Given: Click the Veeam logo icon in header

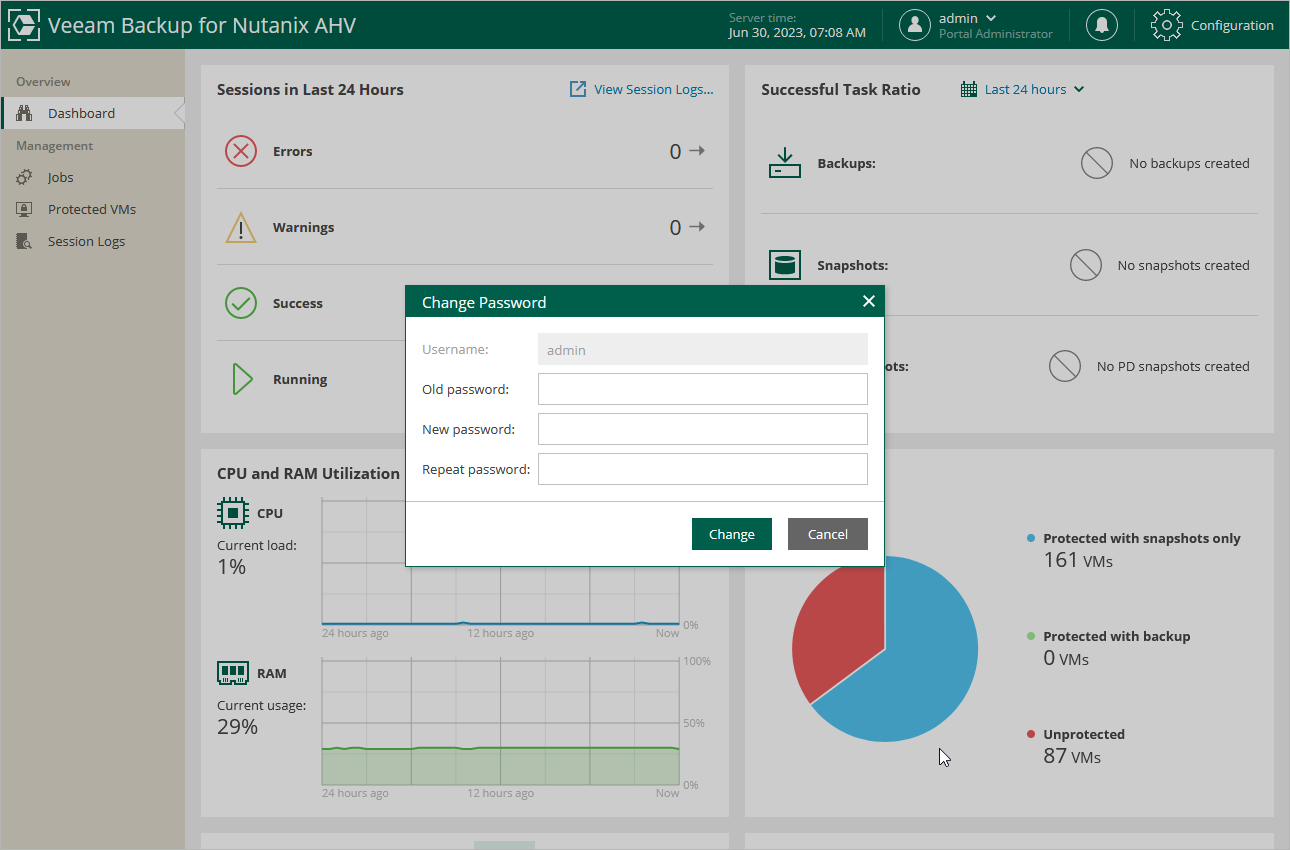Looking at the screenshot, I should pos(24,25).
